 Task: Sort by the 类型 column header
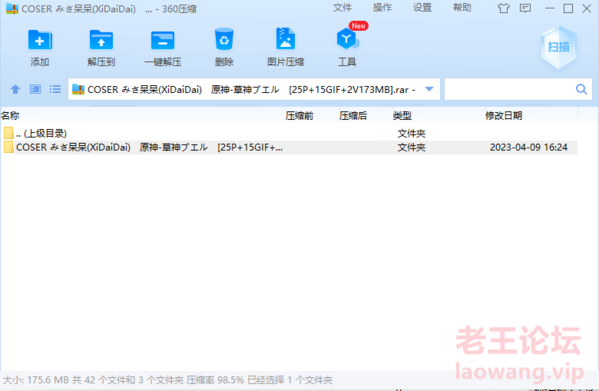pos(402,115)
